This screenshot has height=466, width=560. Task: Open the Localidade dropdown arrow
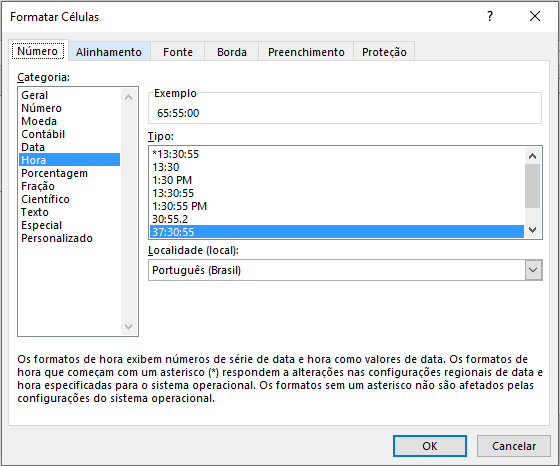coord(533,270)
